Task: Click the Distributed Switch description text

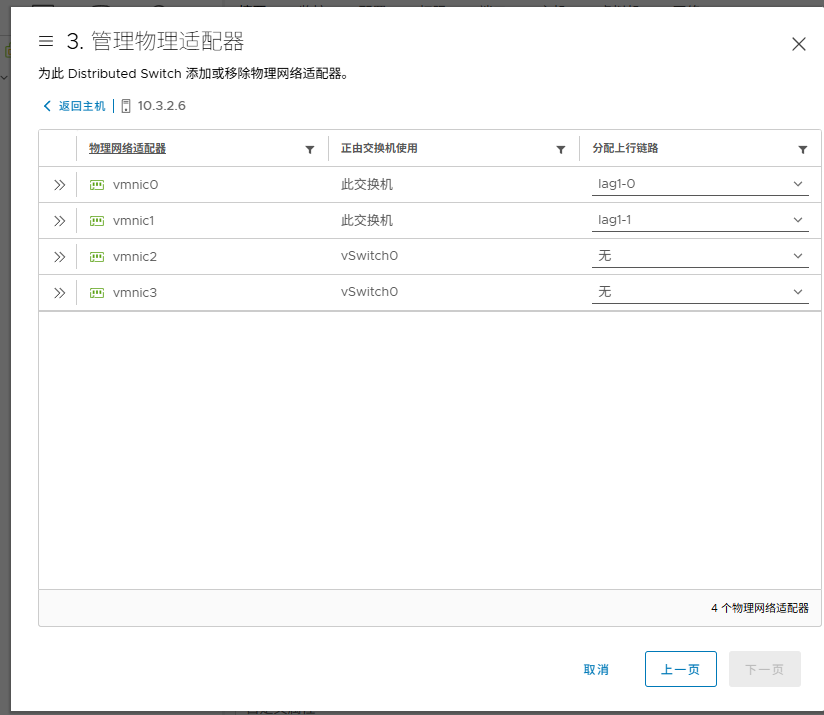Action: click(x=193, y=74)
